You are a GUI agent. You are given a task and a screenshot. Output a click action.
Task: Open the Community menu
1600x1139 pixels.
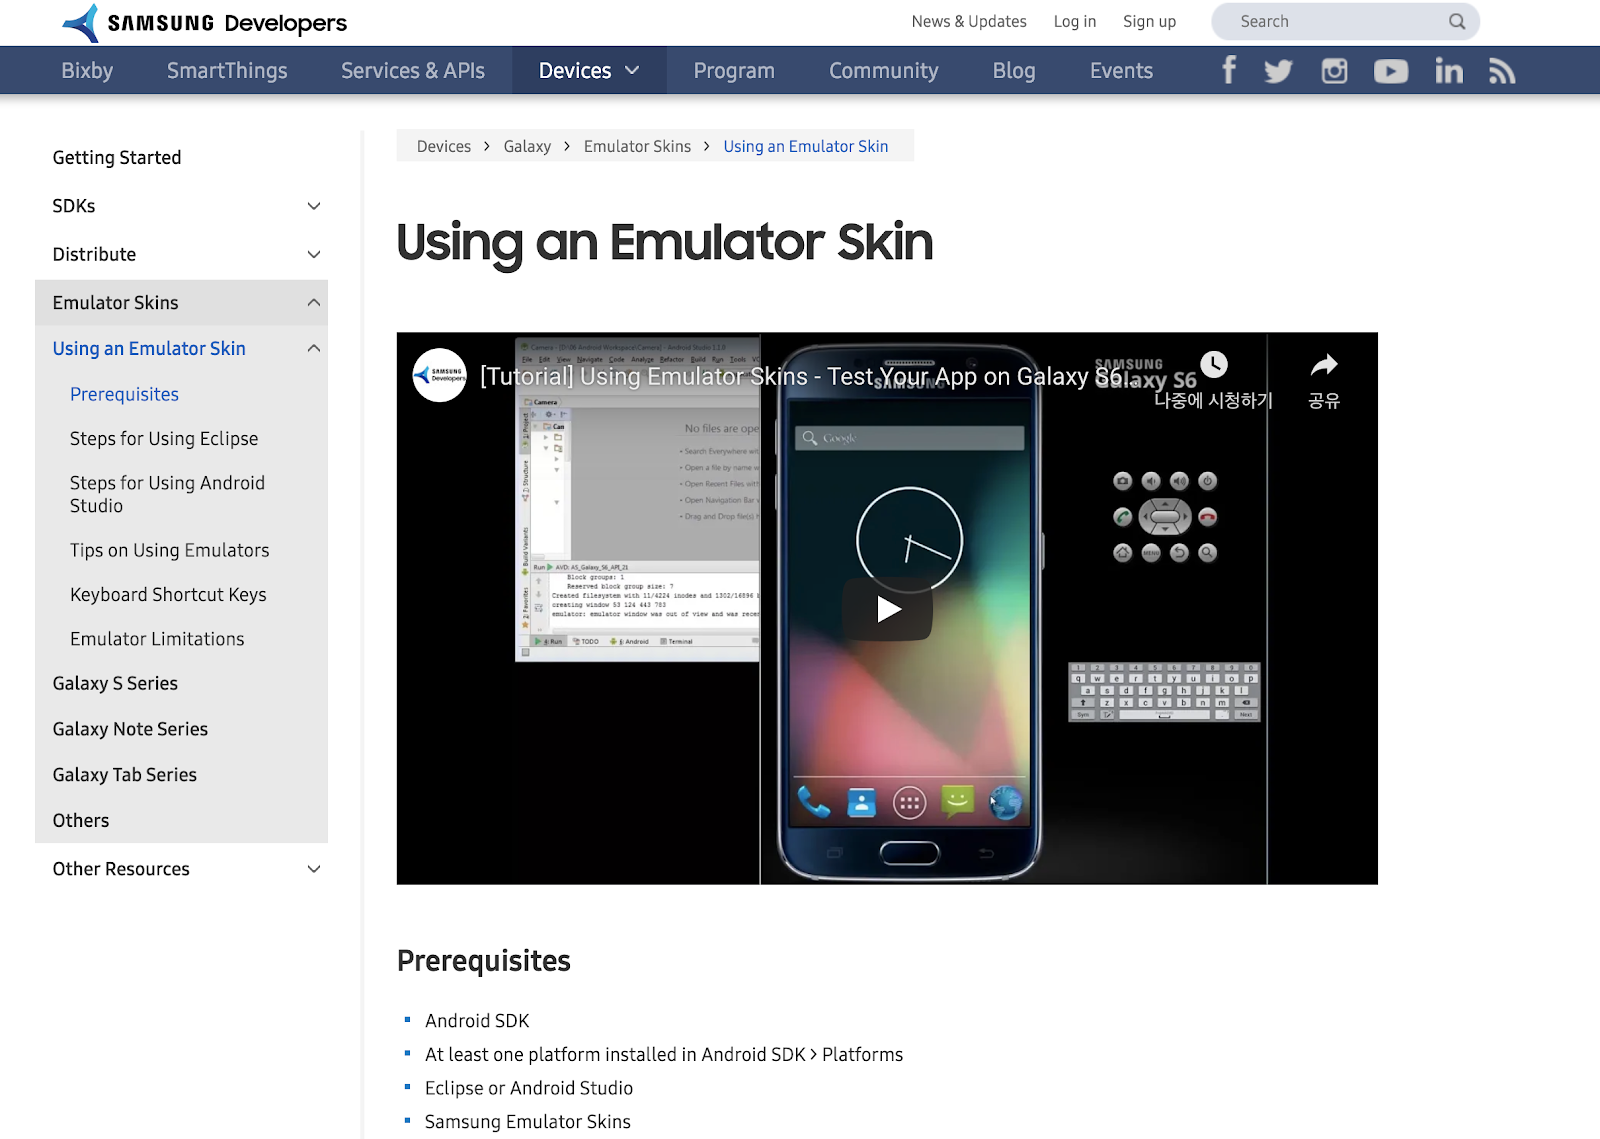coord(884,70)
